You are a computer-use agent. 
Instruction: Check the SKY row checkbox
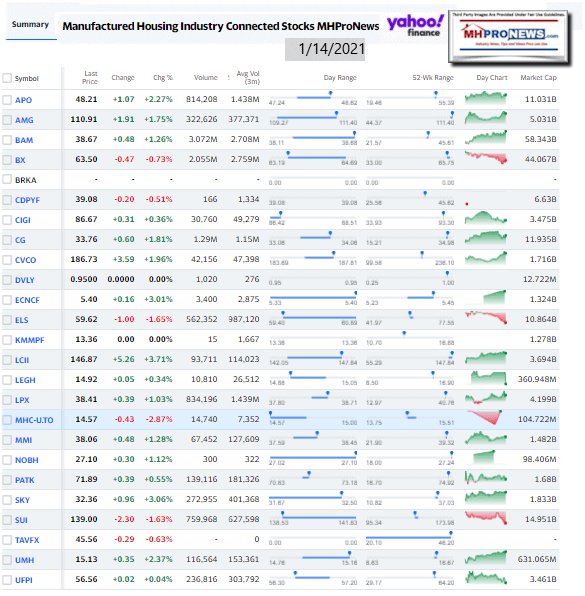[x=7, y=500]
